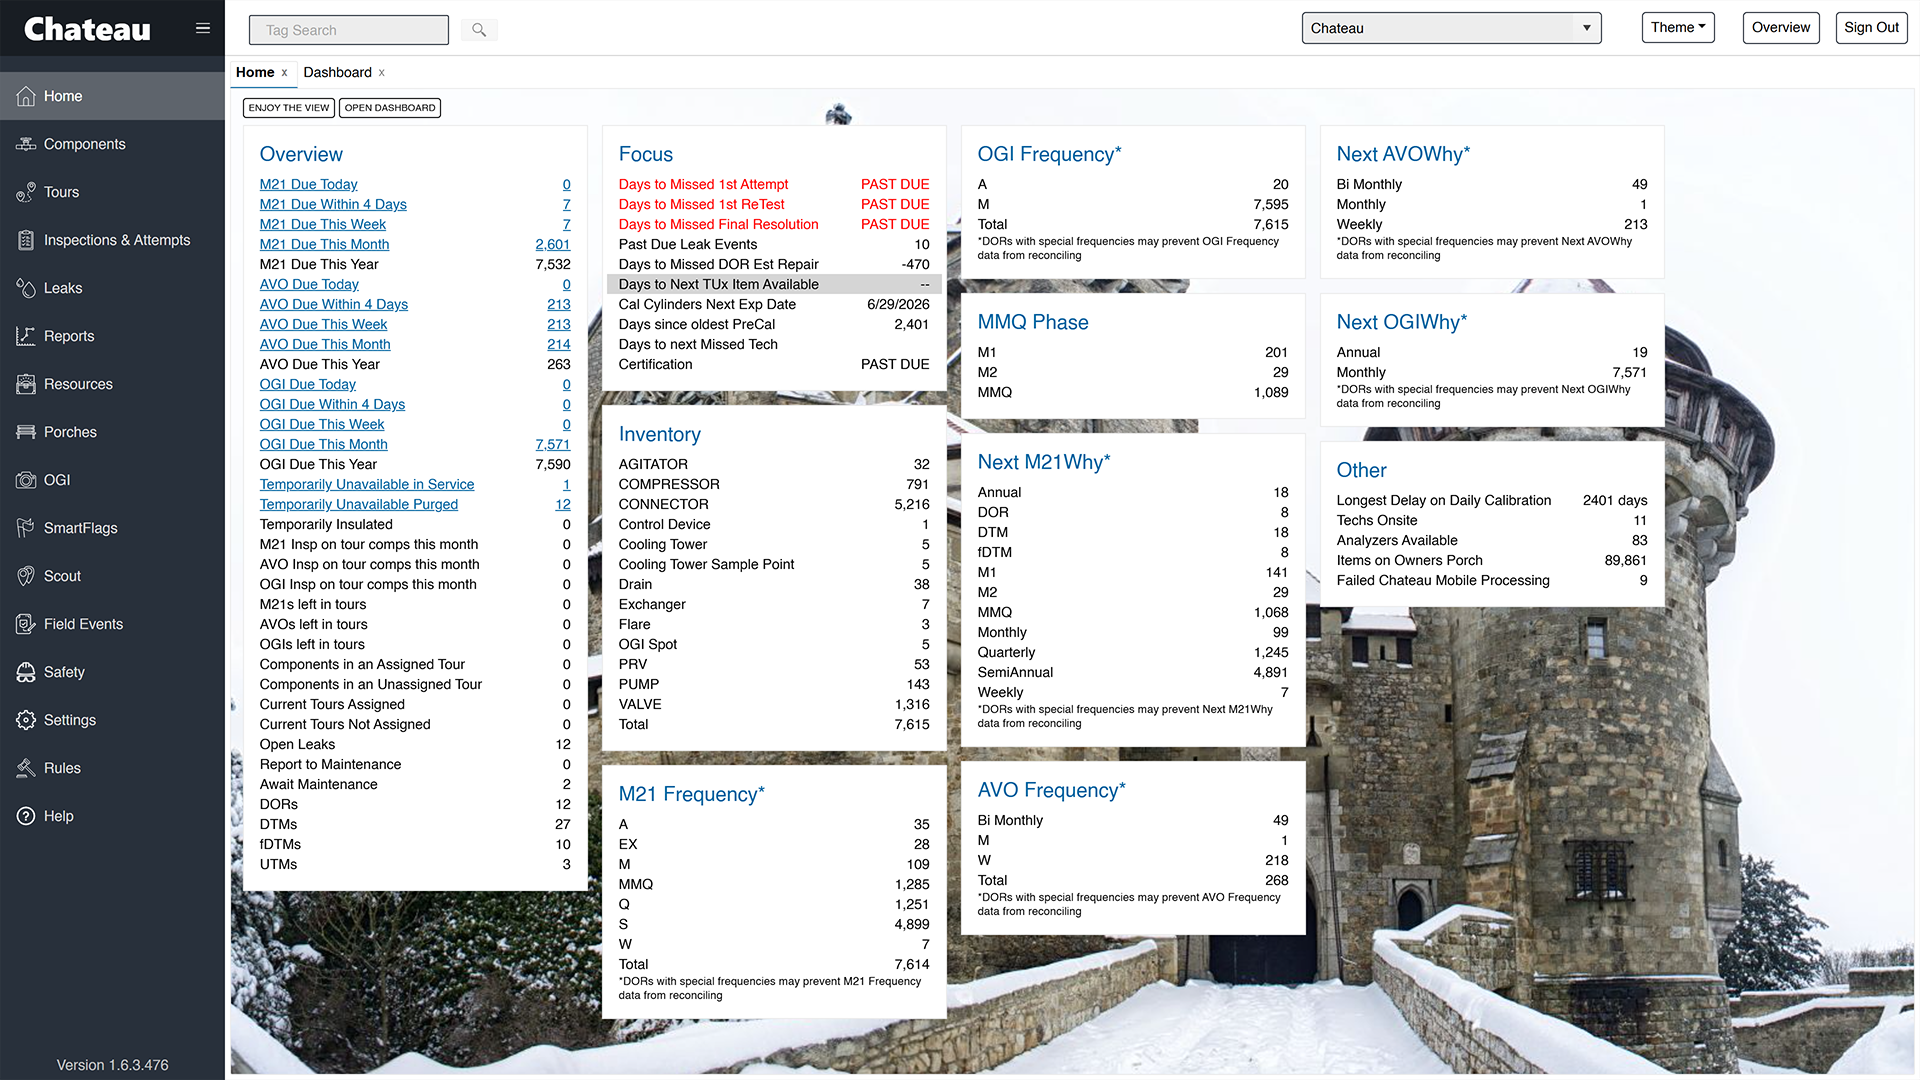Click the SmartFlags flag icon
The width and height of the screenshot is (1920, 1080).
(x=26, y=528)
